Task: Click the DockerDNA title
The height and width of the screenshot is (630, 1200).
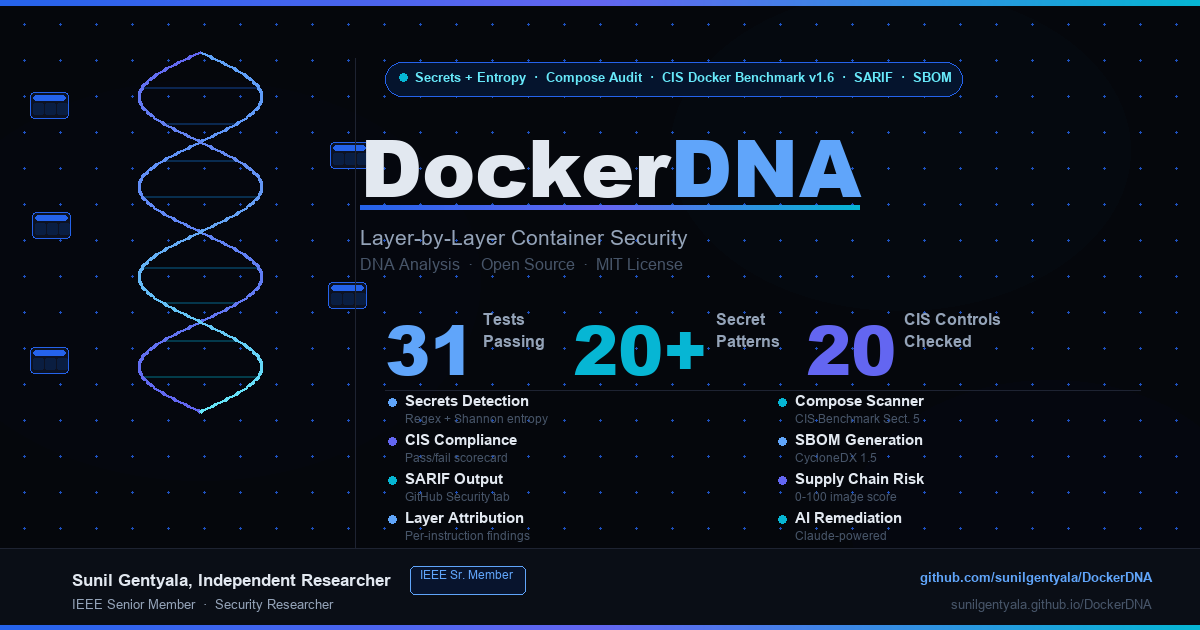Action: (611, 170)
